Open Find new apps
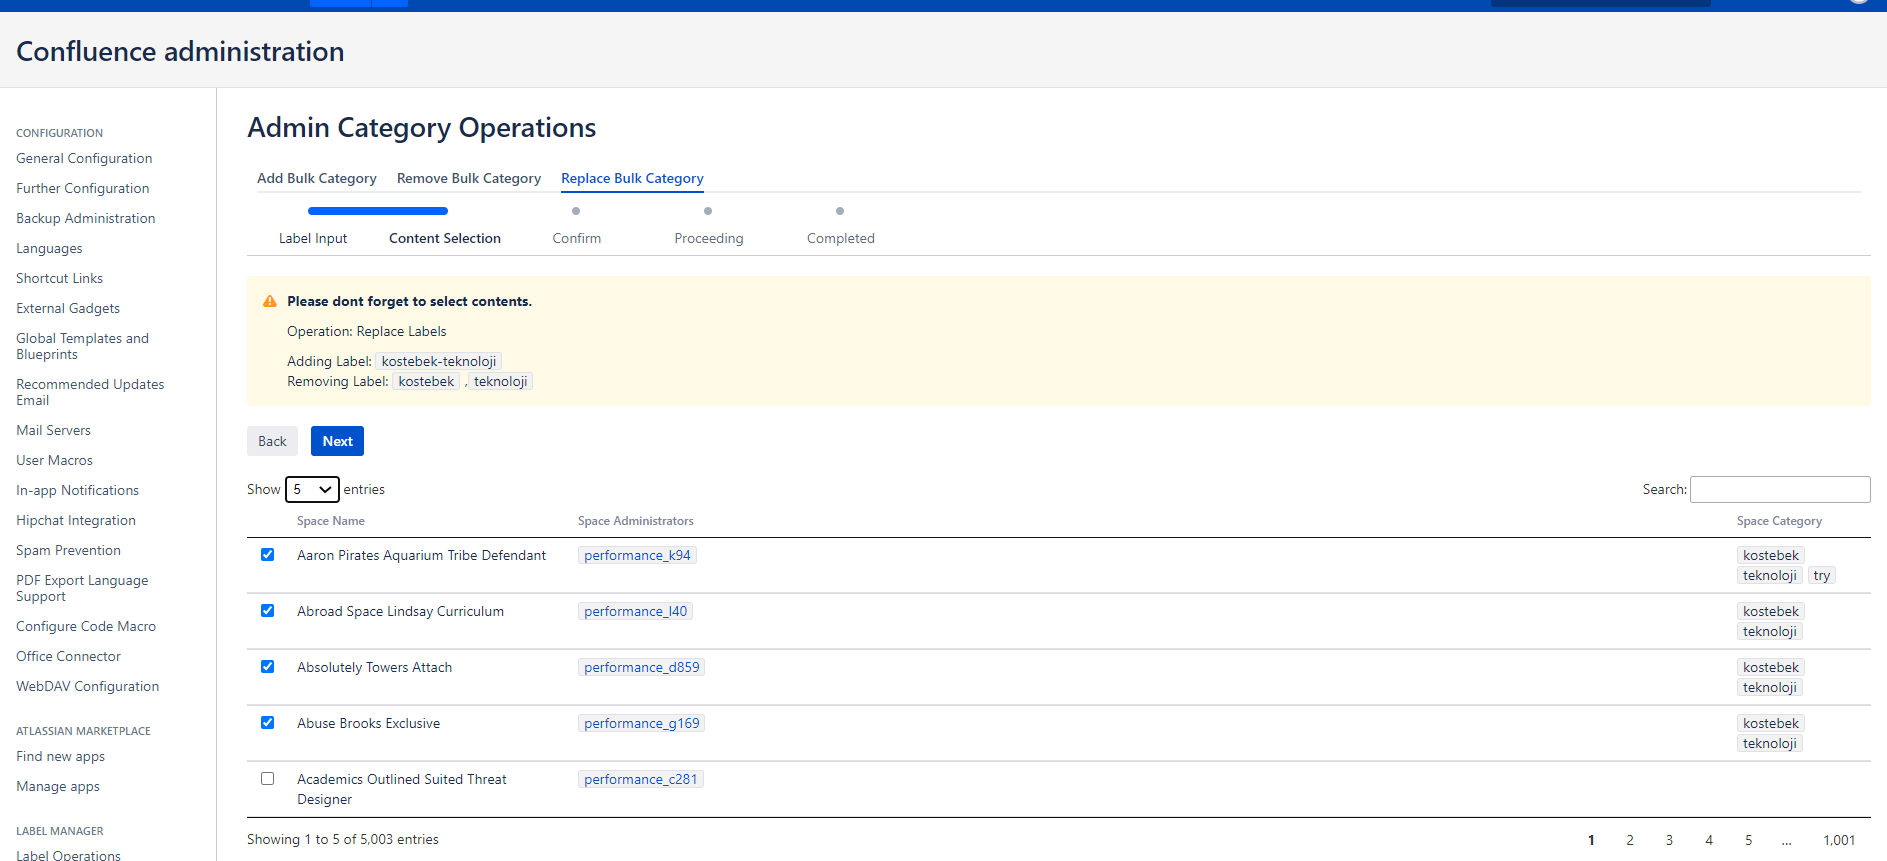This screenshot has width=1887, height=861. pyautogui.click(x=60, y=756)
